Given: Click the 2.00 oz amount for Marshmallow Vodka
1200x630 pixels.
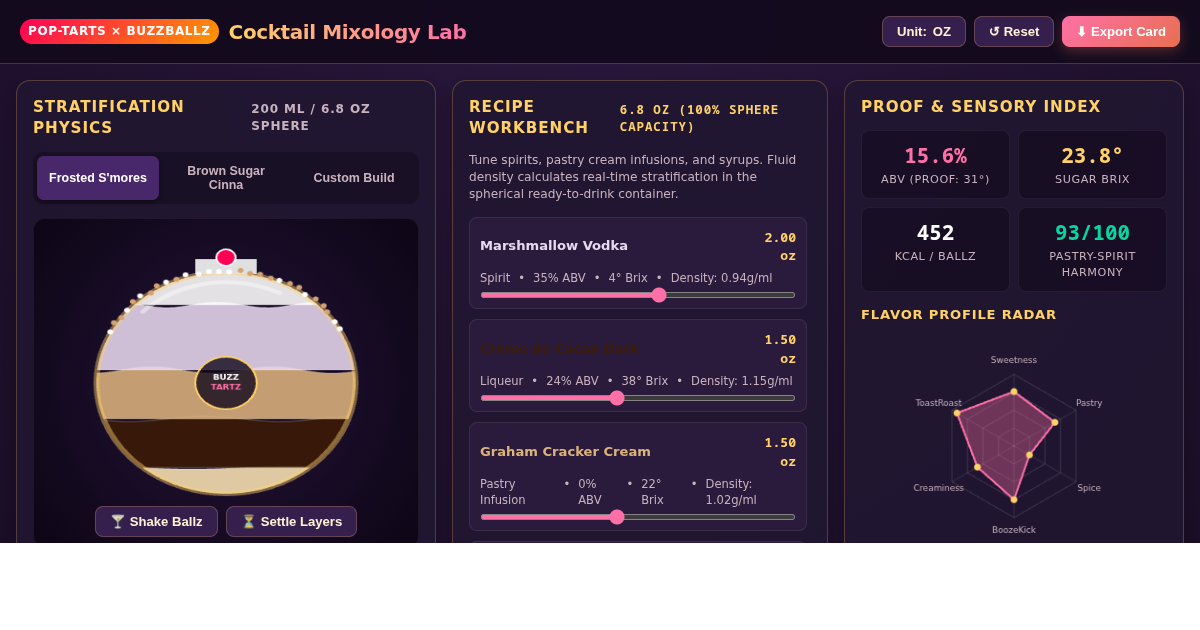Looking at the screenshot, I should click(x=780, y=246).
